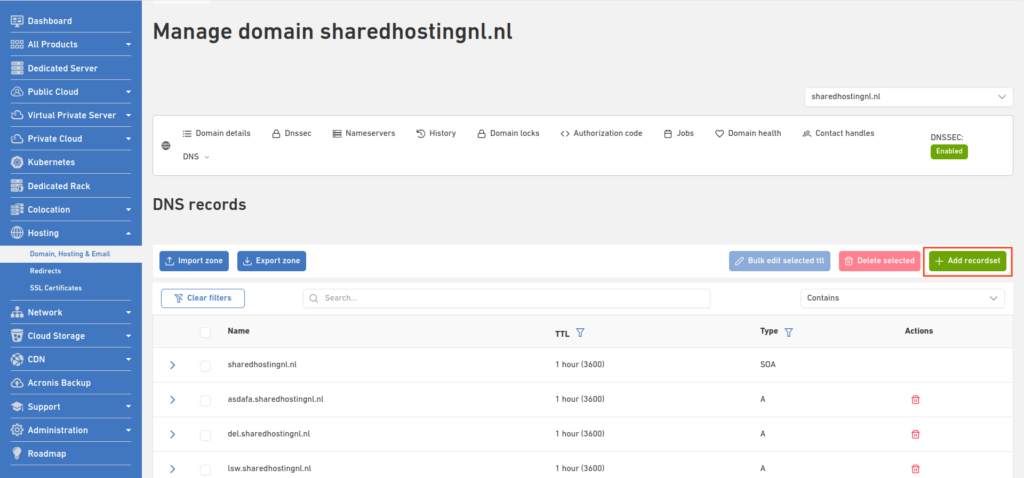Expand the del.sharedhostingnl.nl record row

pyautogui.click(x=172, y=434)
